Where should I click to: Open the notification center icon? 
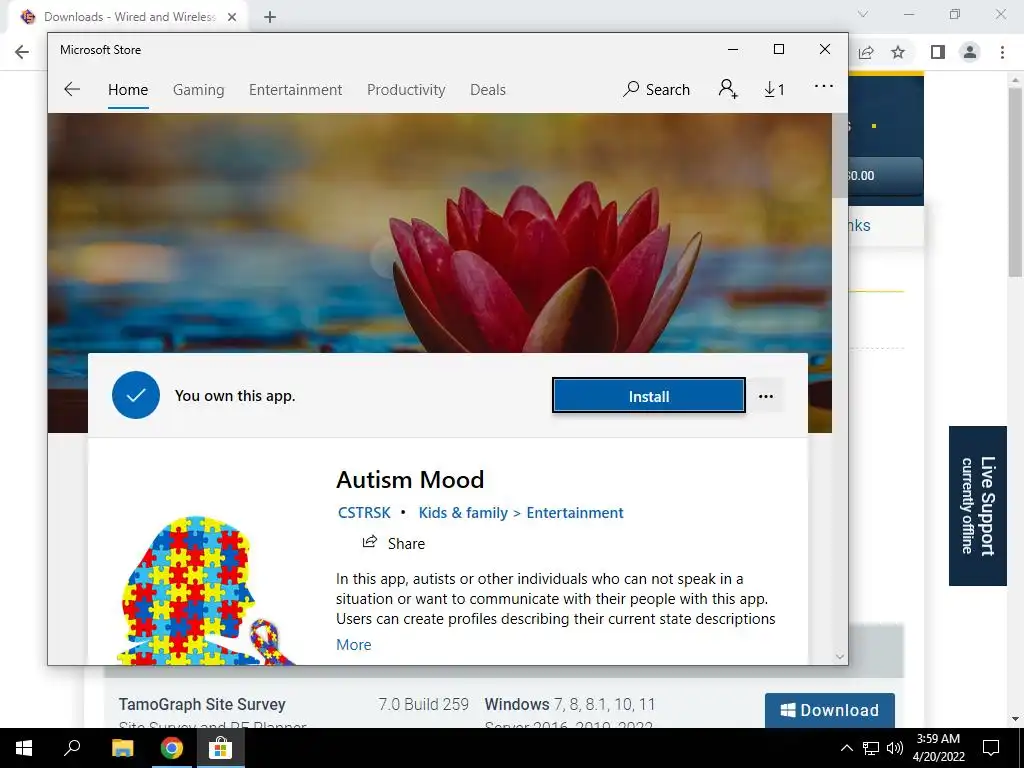pos(991,748)
